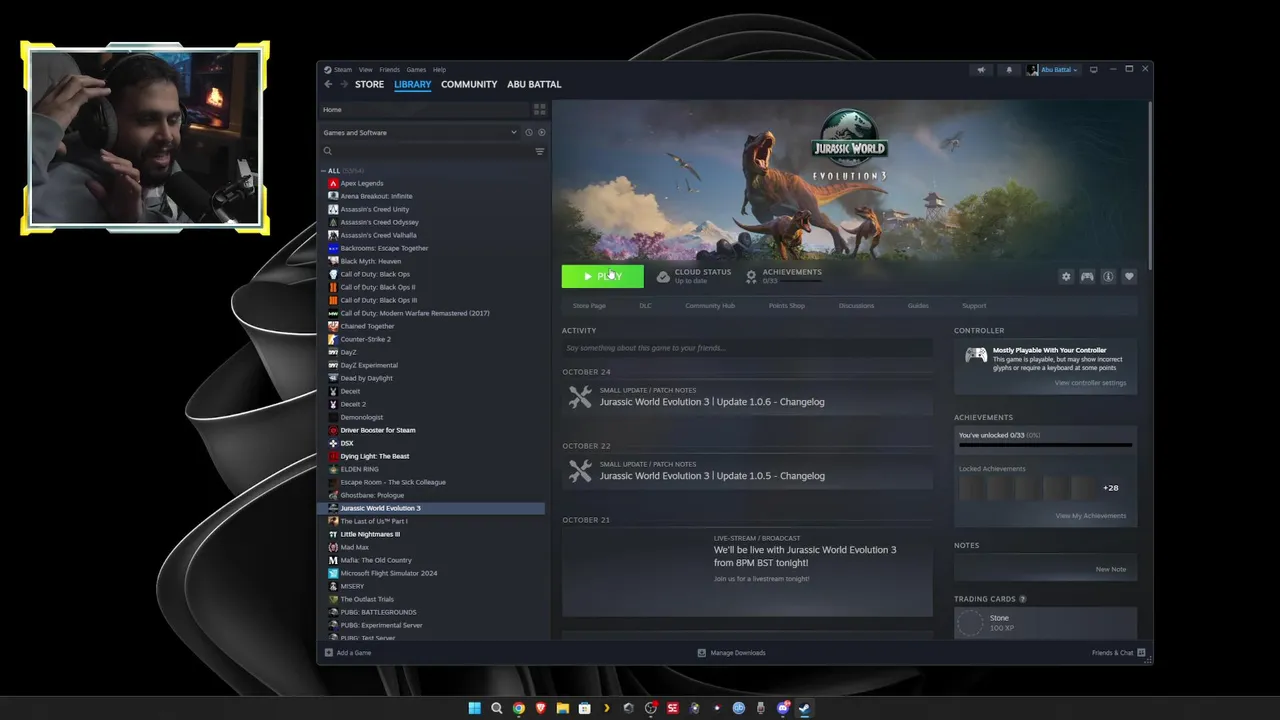The width and height of the screenshot is (1280, 720).
Task: Click the +28 locked achievements badge
Action: [x=1110, y=488]
